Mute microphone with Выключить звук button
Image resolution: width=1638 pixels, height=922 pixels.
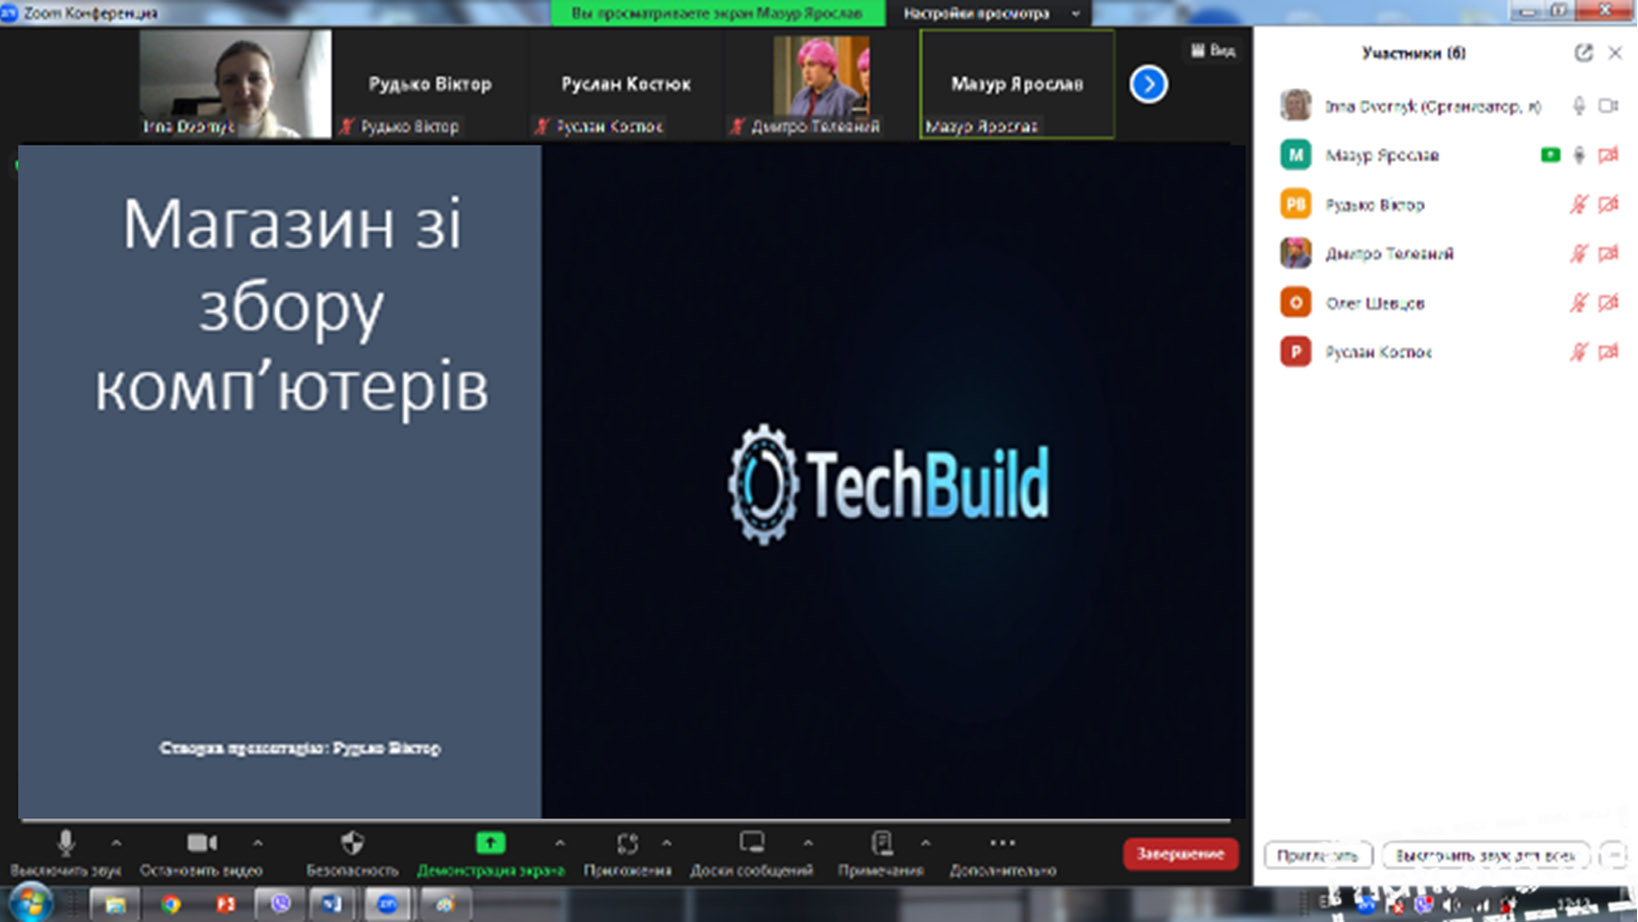[66, 853]
